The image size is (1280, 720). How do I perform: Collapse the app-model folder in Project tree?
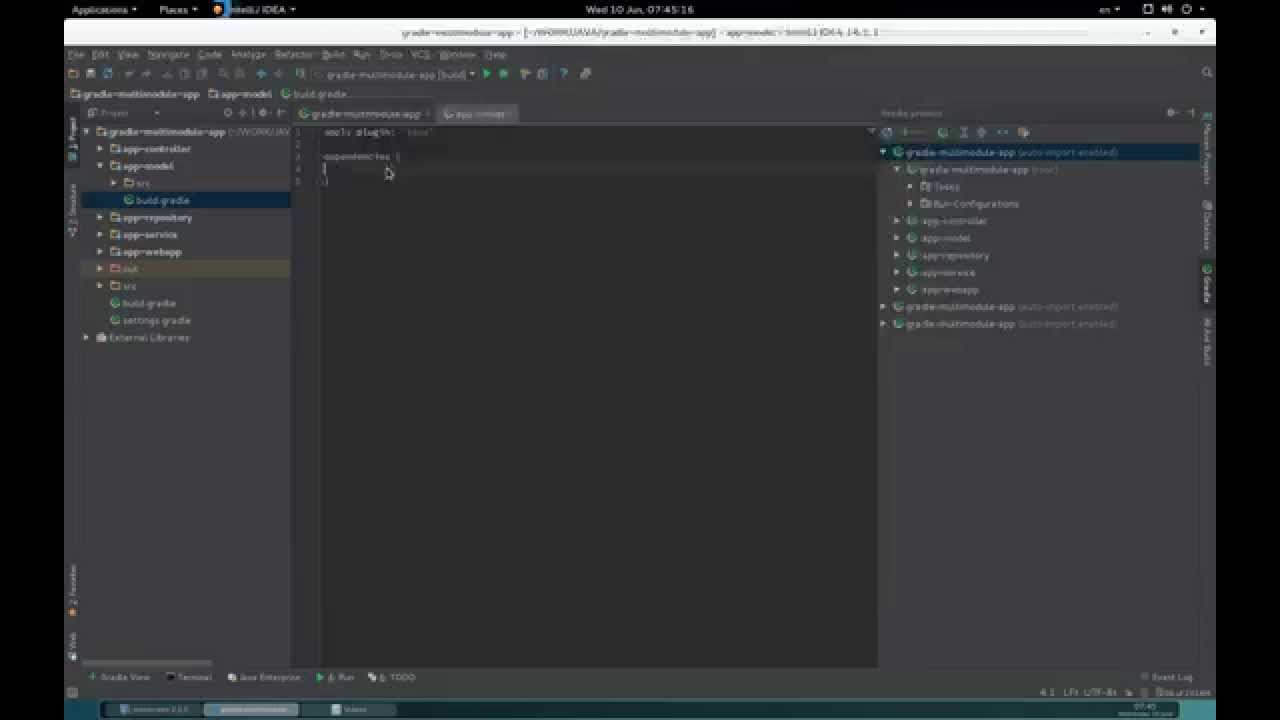pyautogui.click(x=100, y=166)
